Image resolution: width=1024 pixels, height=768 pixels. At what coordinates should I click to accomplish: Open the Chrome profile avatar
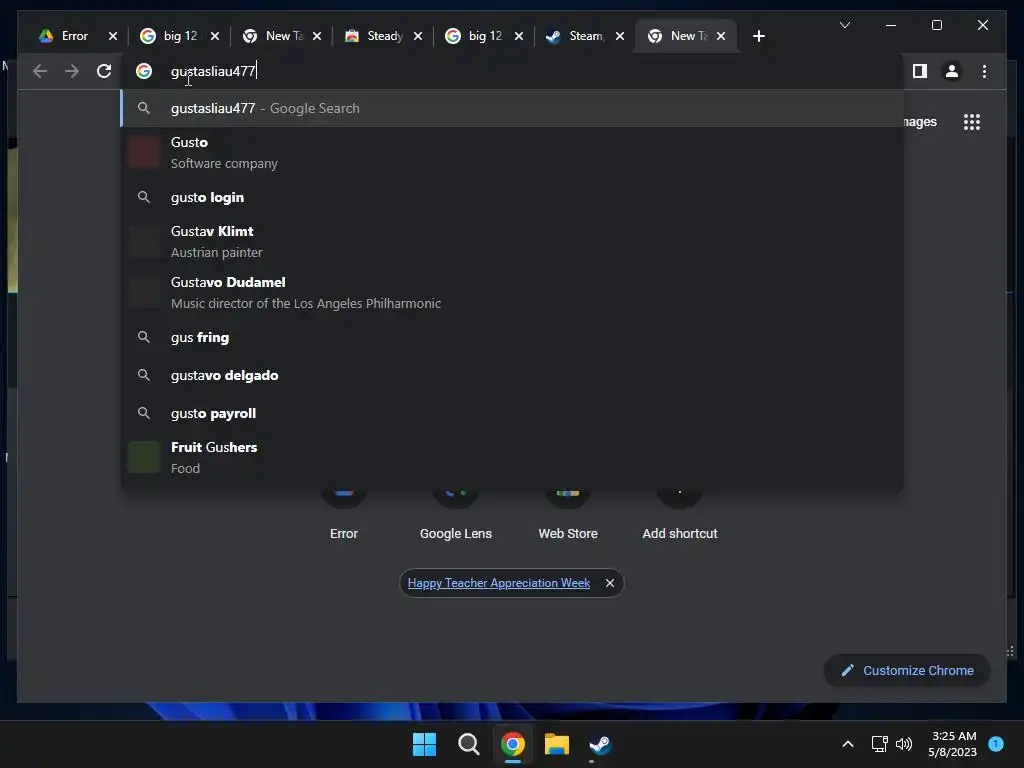(952, 71)
